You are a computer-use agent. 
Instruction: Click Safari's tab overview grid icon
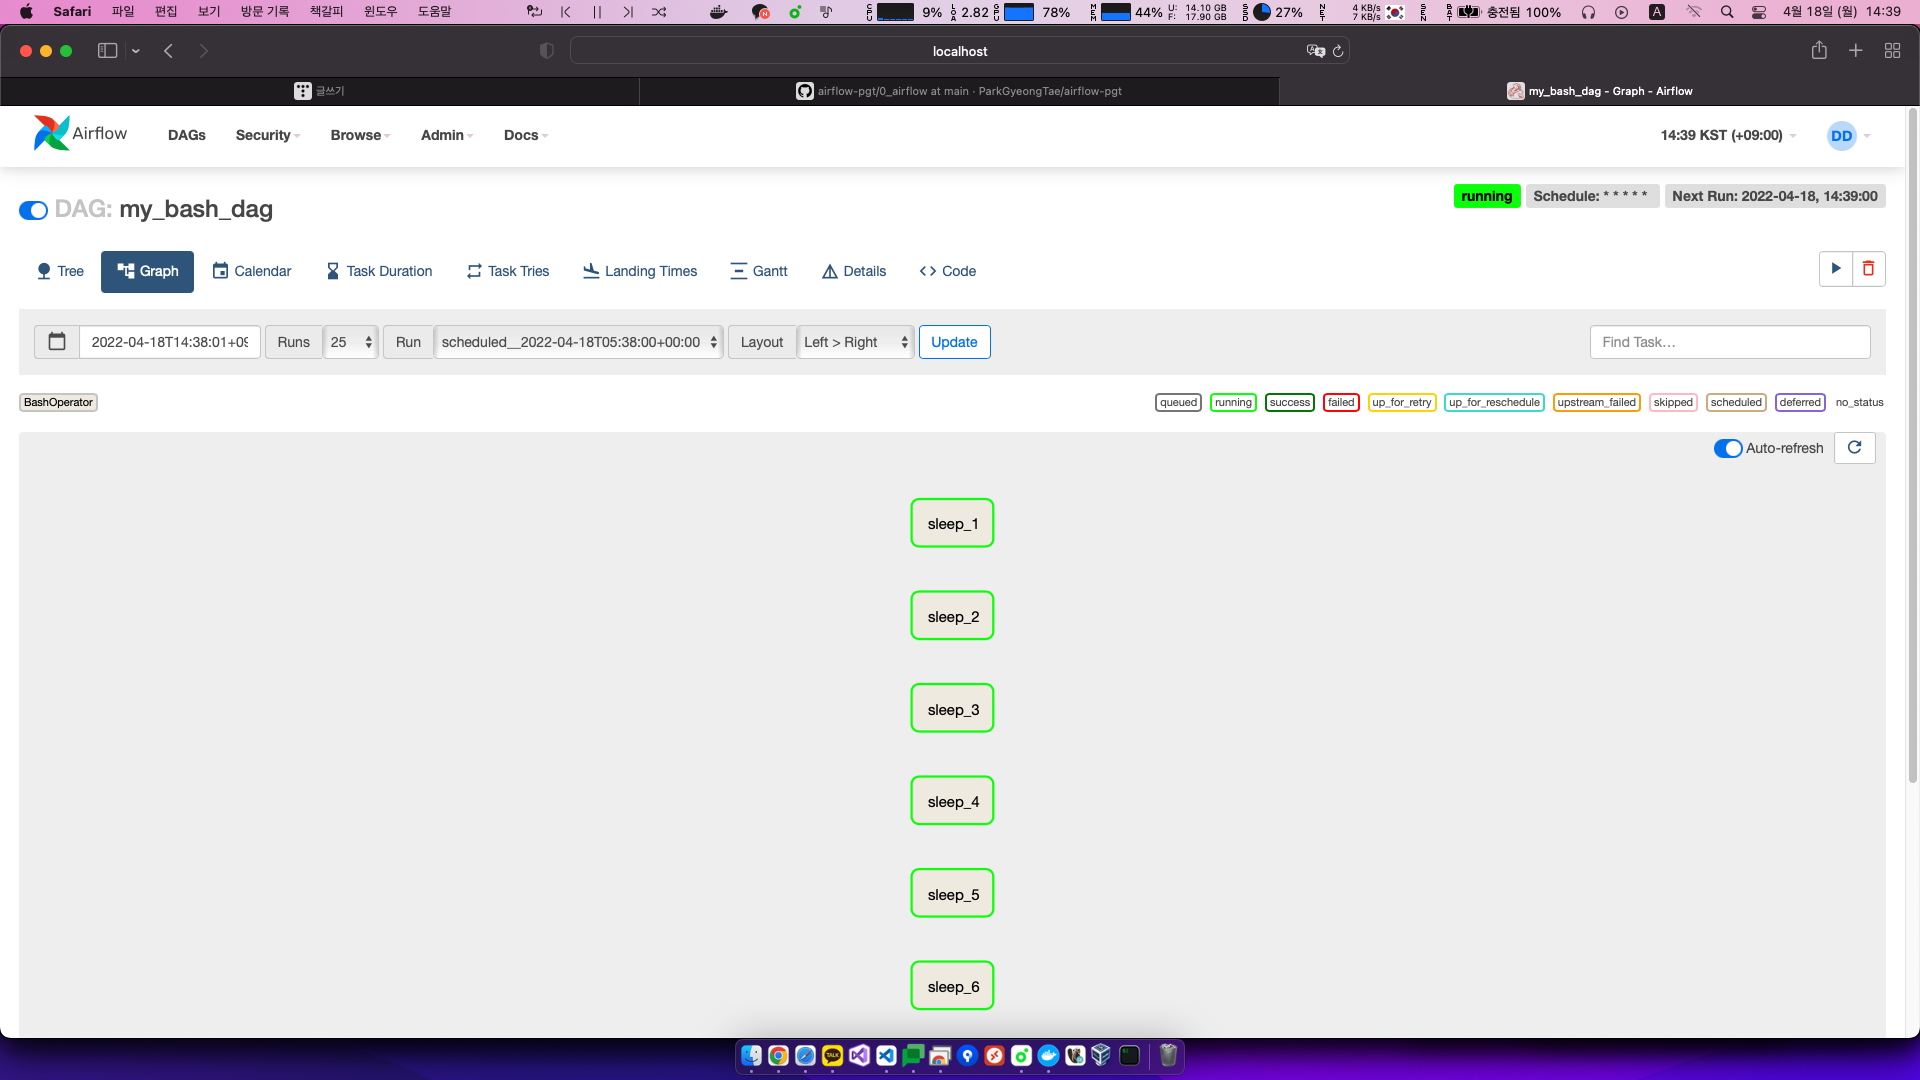tap(1892, 51)
